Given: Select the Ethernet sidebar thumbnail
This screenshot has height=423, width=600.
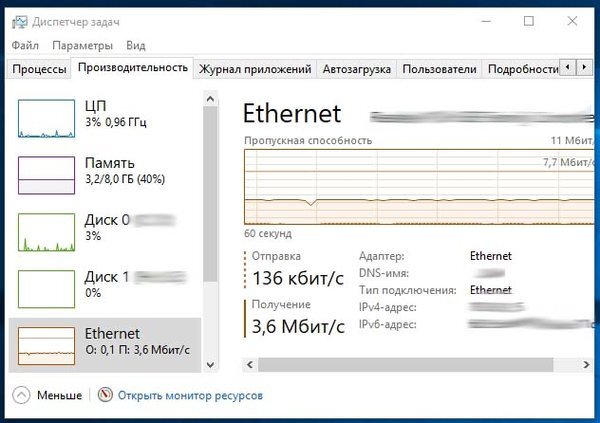Looking at the screenshot, I should pyautogui.click(x=46, y=346).
